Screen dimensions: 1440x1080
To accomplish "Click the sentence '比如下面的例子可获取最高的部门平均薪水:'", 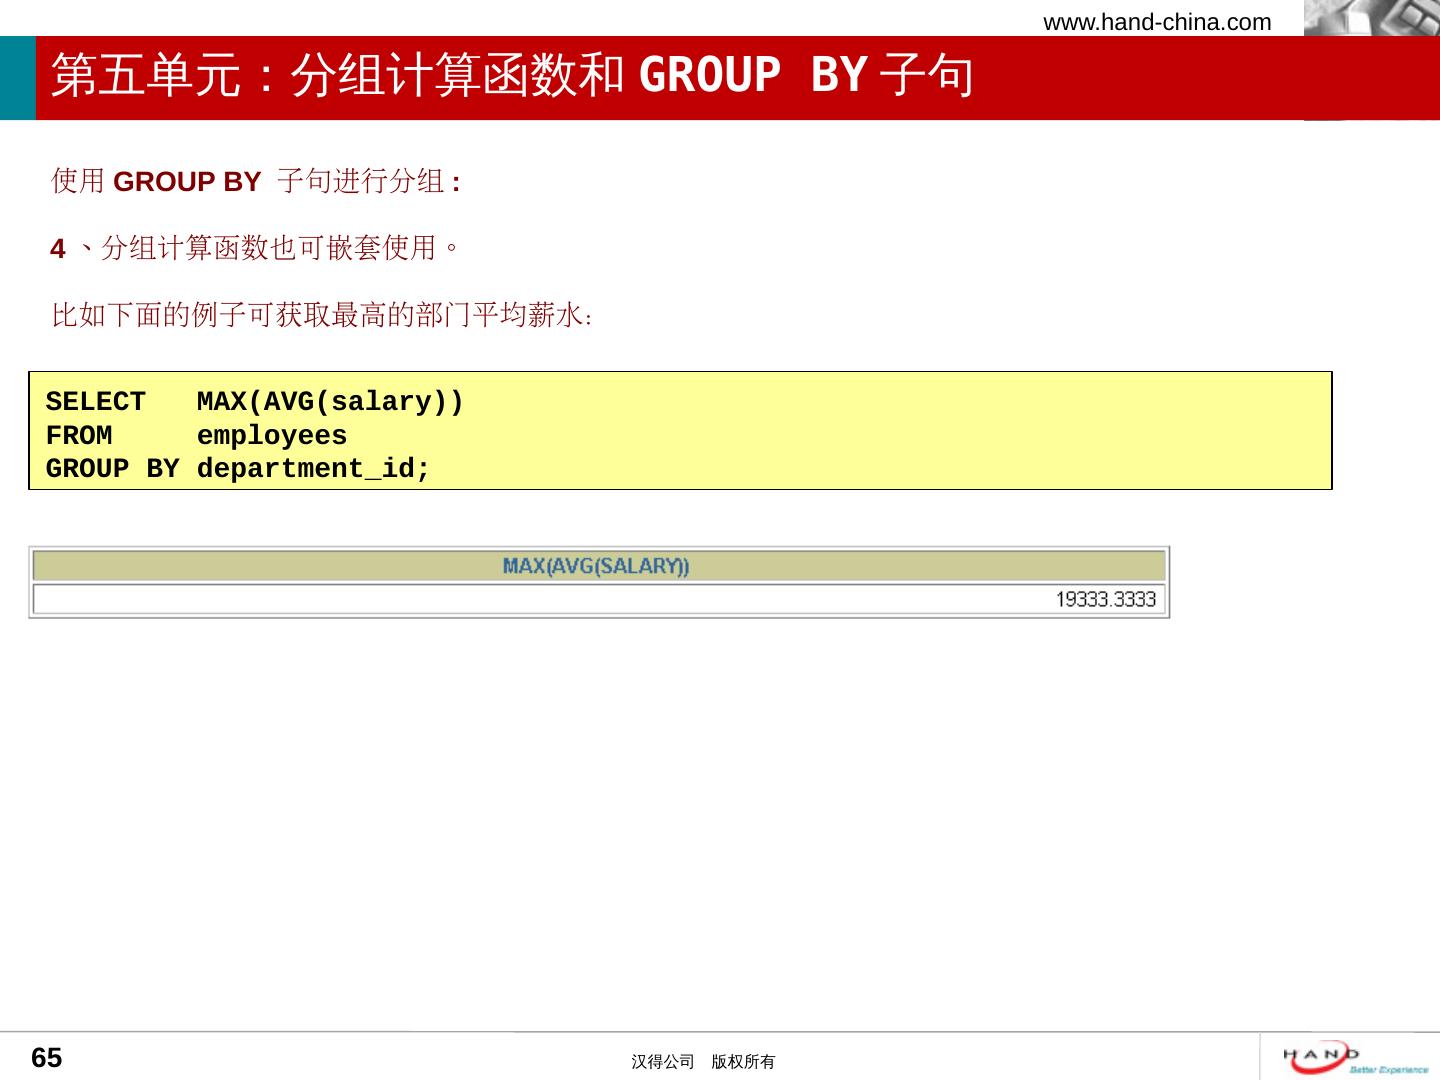I will [x=322, y=316].
